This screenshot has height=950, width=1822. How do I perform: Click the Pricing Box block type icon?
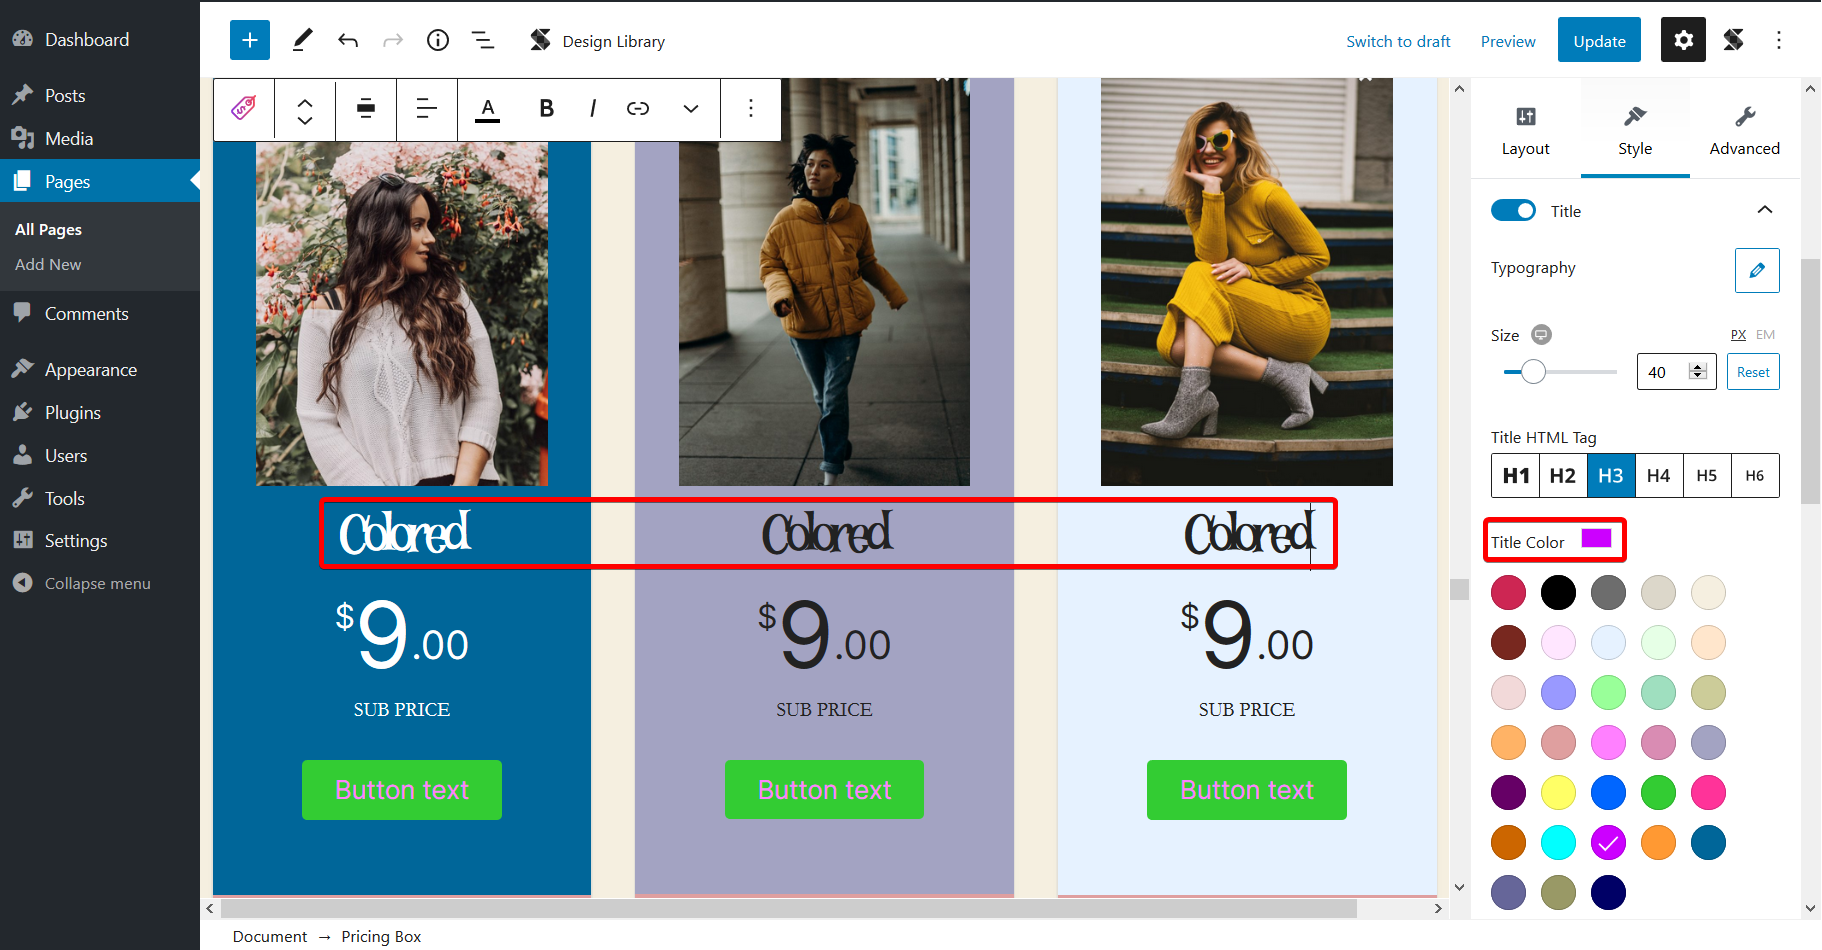(x=244, y=108)
